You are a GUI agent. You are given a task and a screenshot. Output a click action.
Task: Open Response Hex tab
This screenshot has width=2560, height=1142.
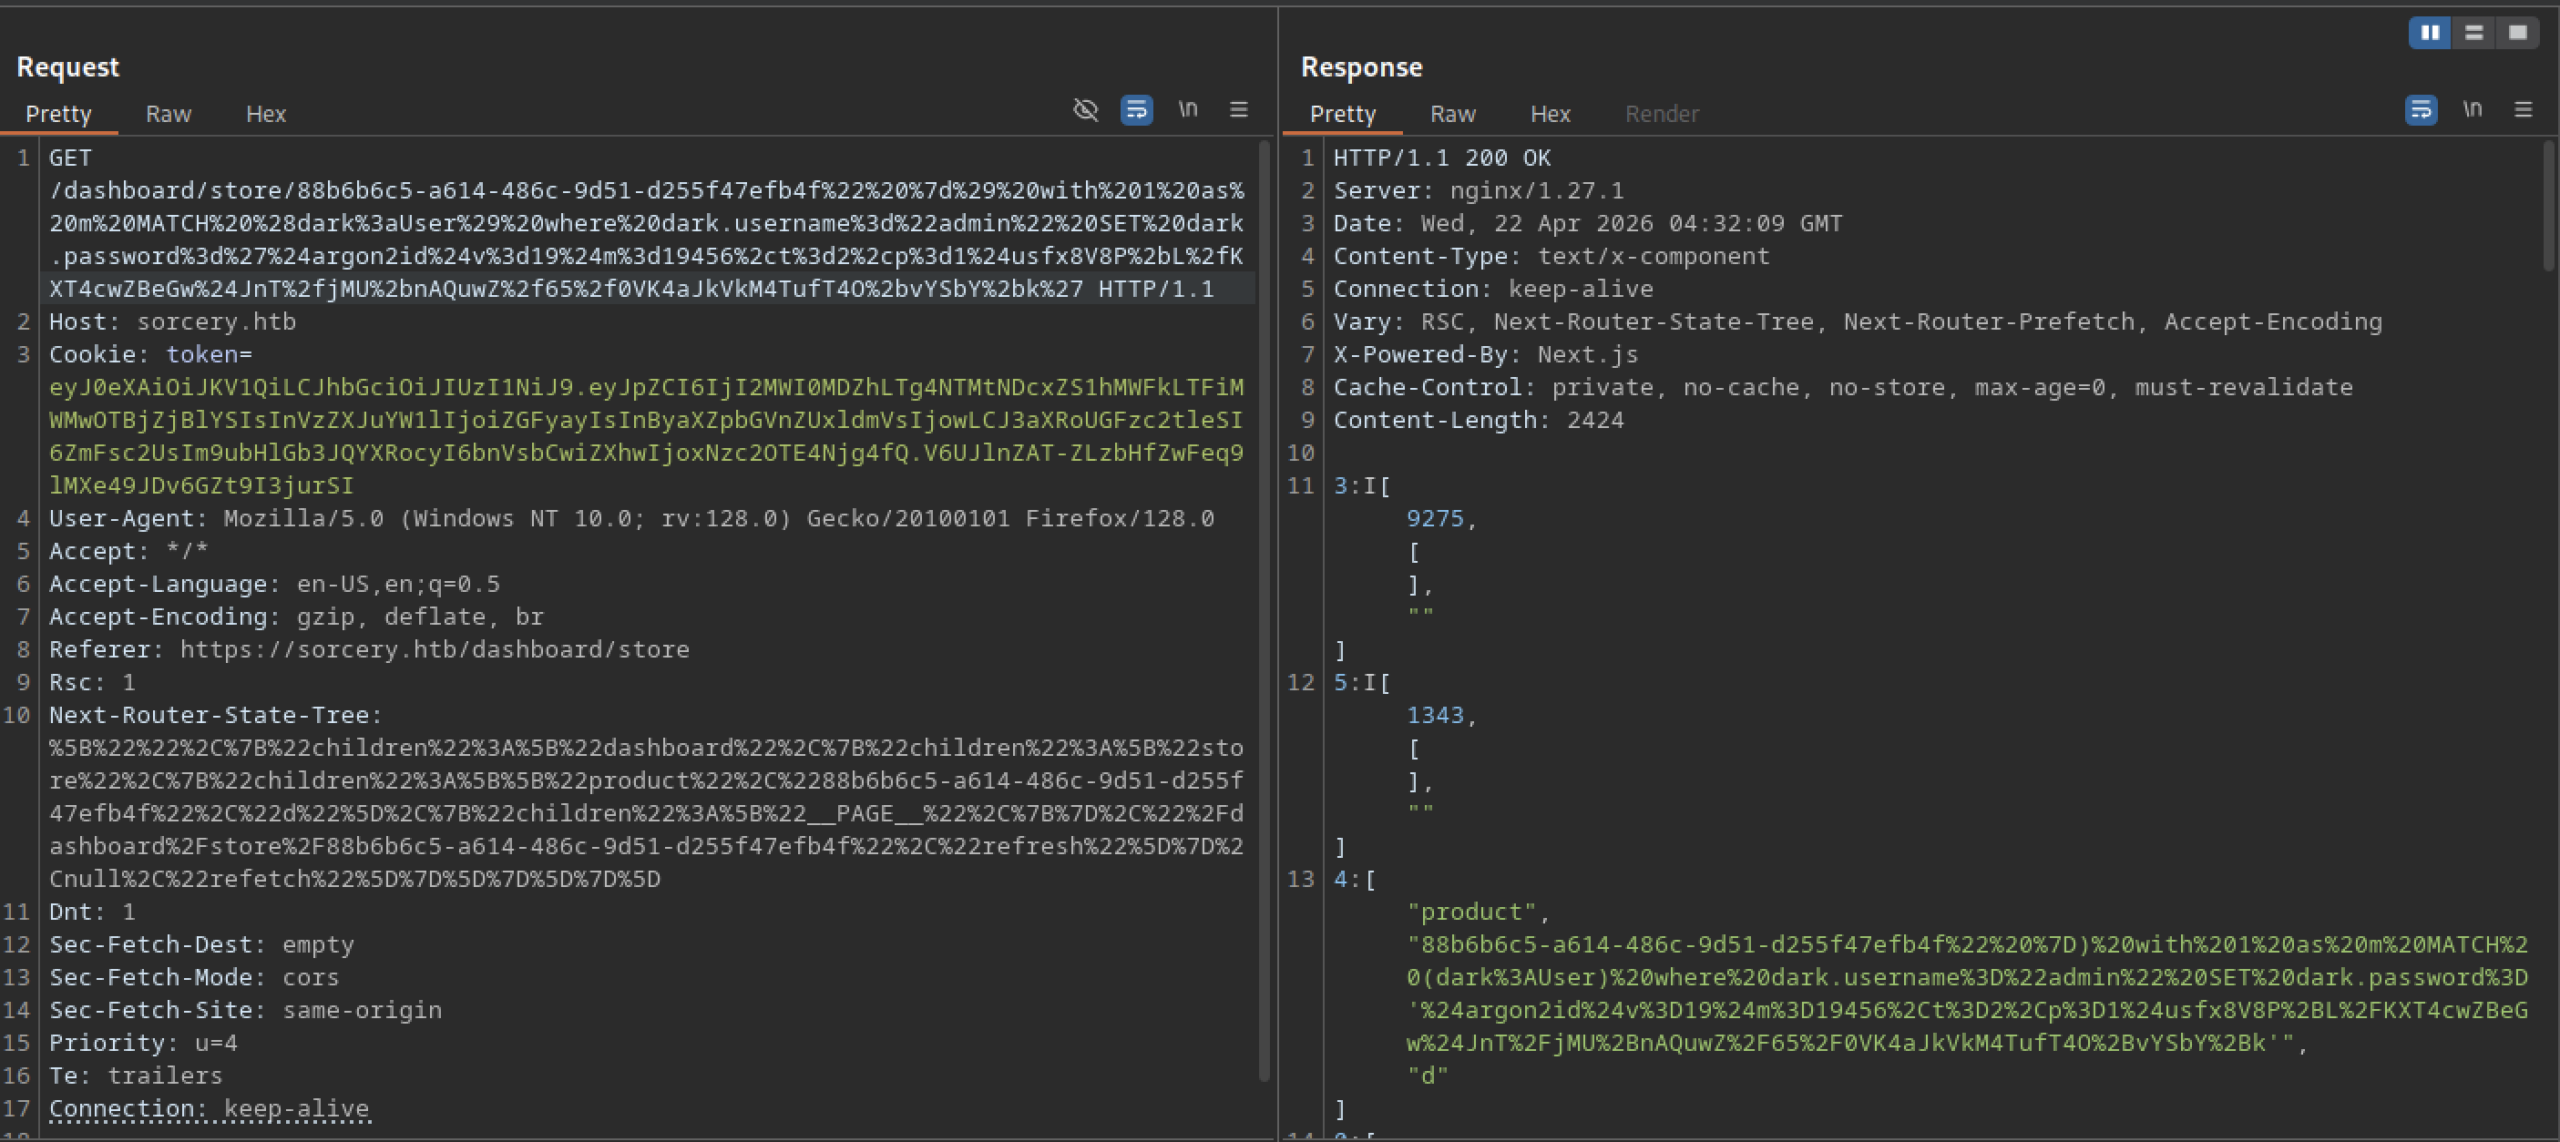click(1550, 114)
